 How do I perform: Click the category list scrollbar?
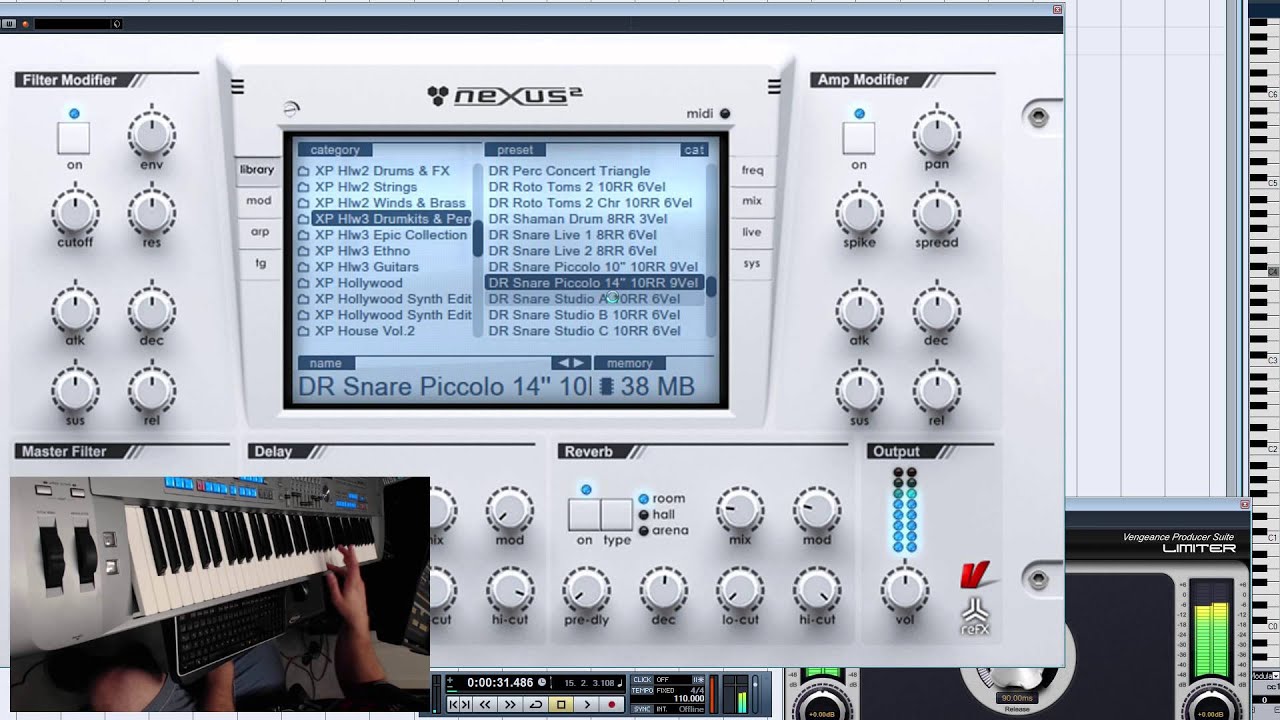click(478, 250)
